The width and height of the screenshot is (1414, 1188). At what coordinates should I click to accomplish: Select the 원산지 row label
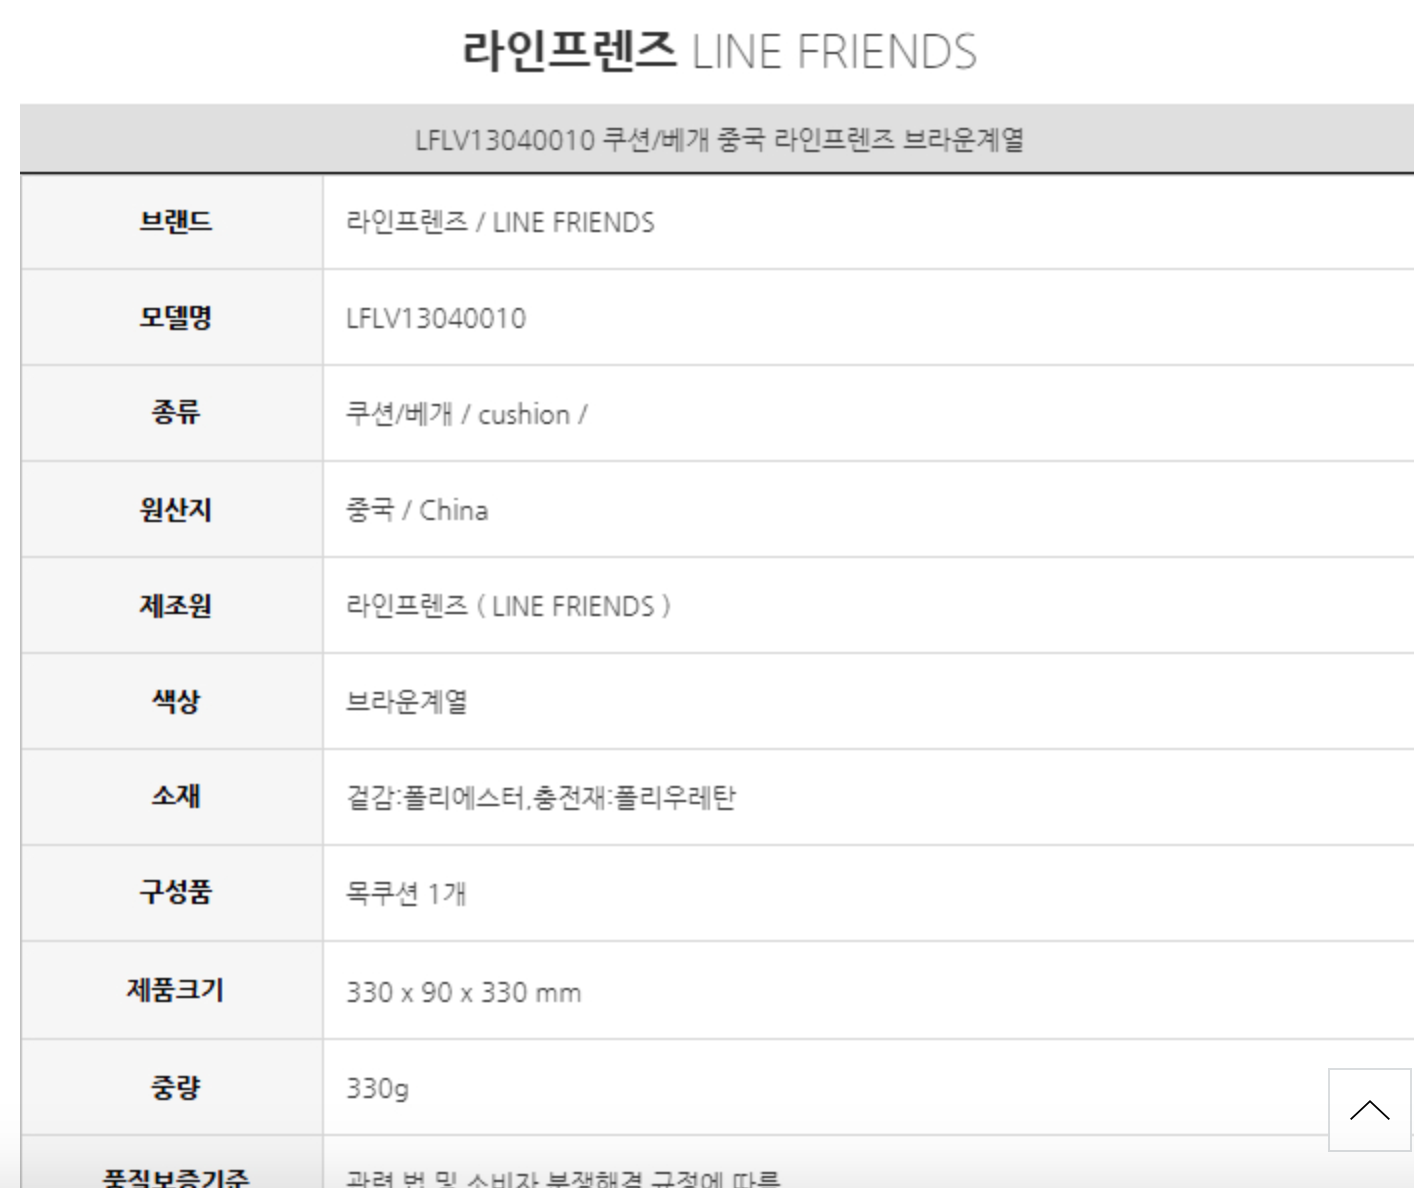pos(175,509)
